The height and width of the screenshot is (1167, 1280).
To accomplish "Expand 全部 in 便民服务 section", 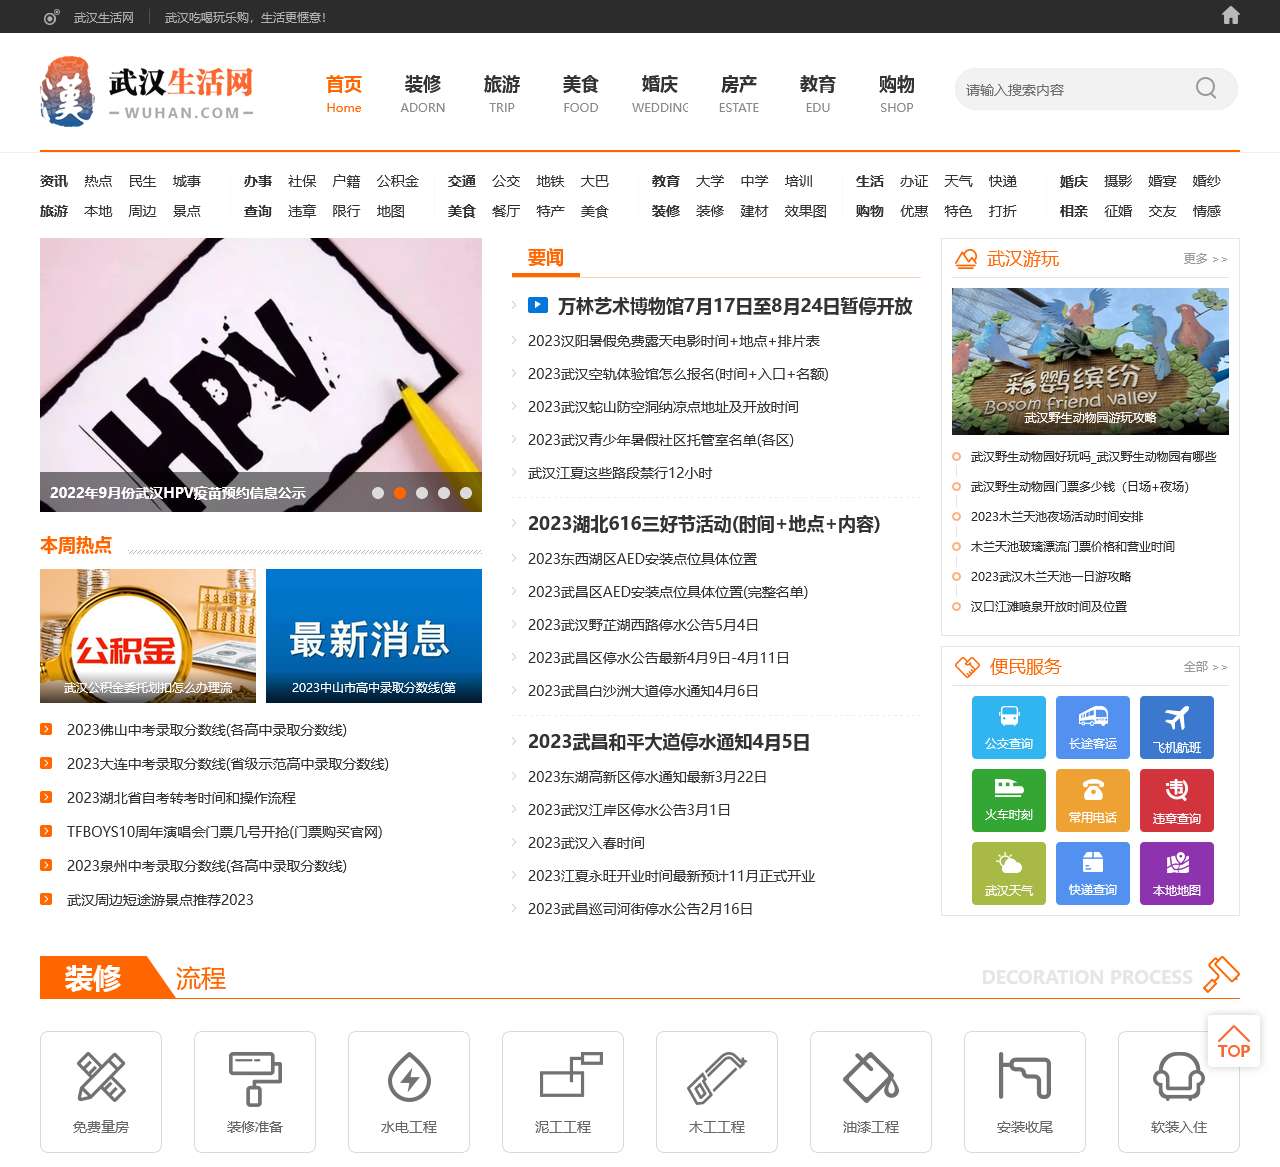I will (1204, 667).
